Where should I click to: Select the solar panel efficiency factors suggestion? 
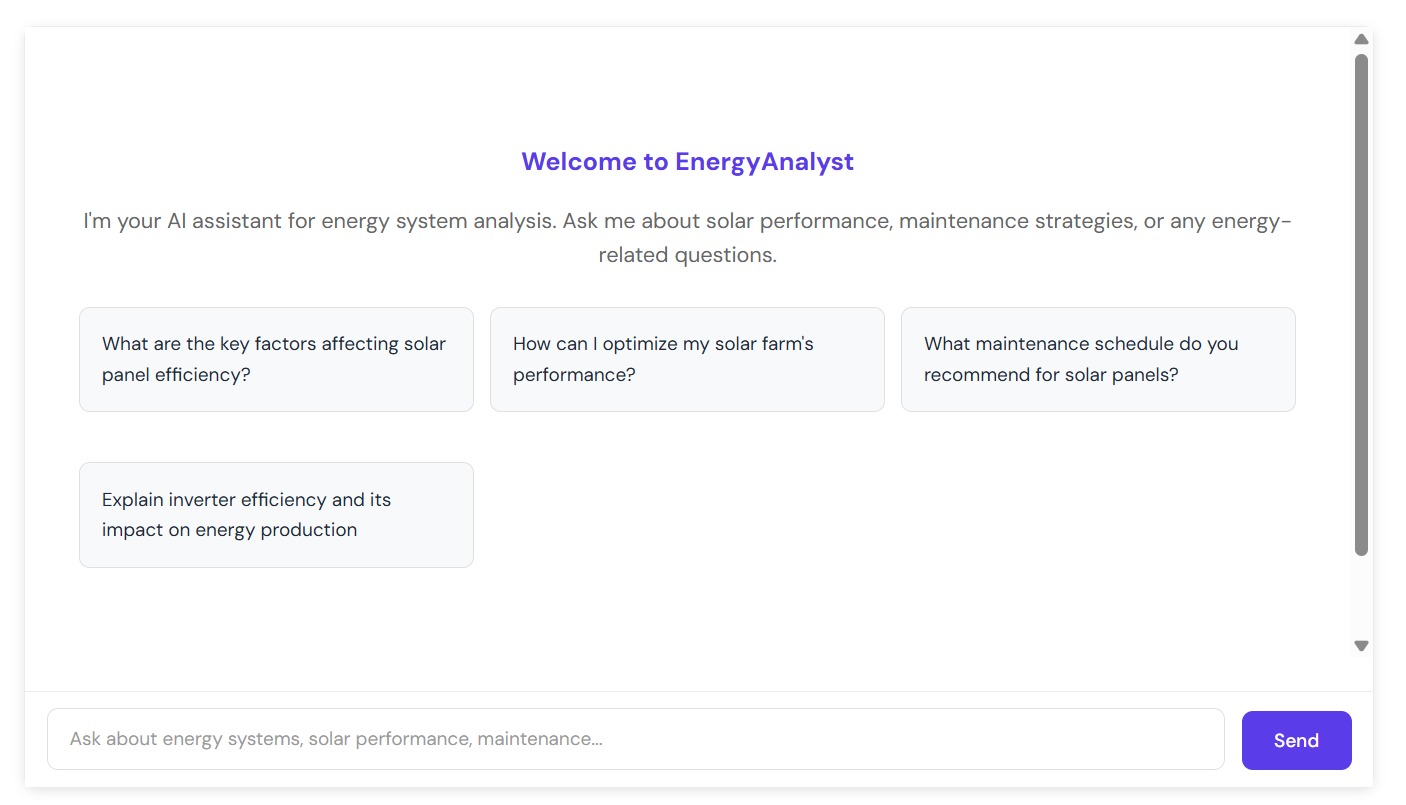tap(276, 359)
